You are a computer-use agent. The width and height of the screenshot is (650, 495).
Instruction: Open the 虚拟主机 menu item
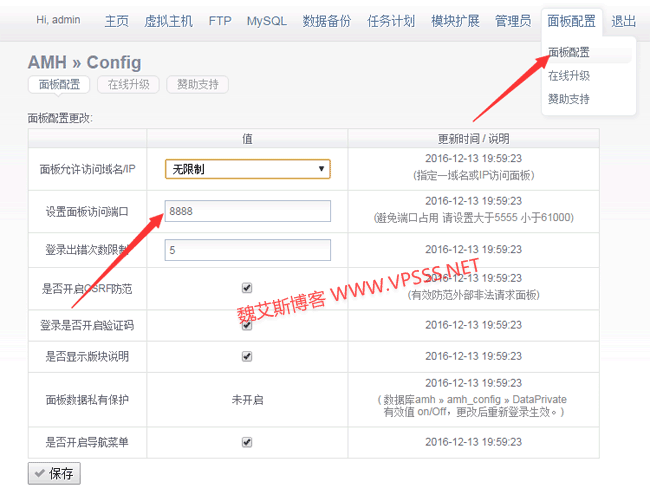[x=169, y=21]
